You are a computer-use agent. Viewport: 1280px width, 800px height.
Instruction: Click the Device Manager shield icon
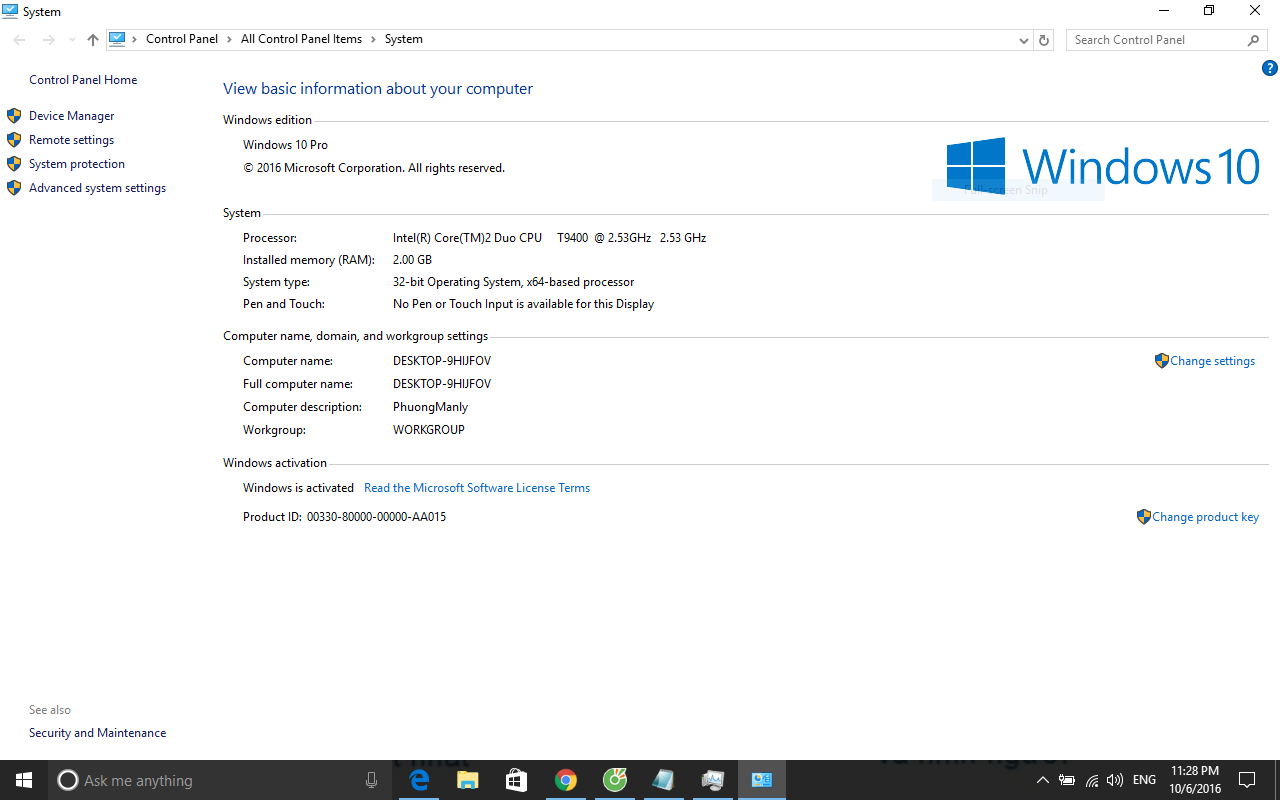(x=14, y=116)
